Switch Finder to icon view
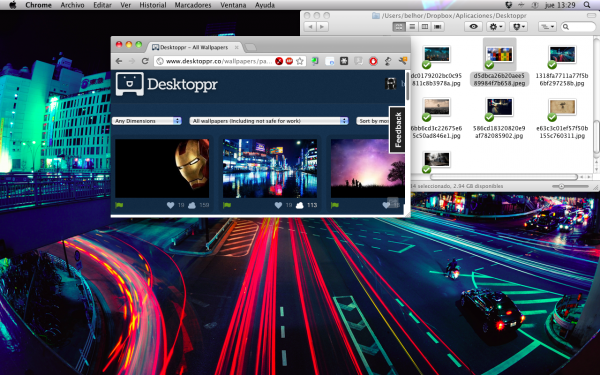This screenshot has height=375, width=600. [399, 27]
